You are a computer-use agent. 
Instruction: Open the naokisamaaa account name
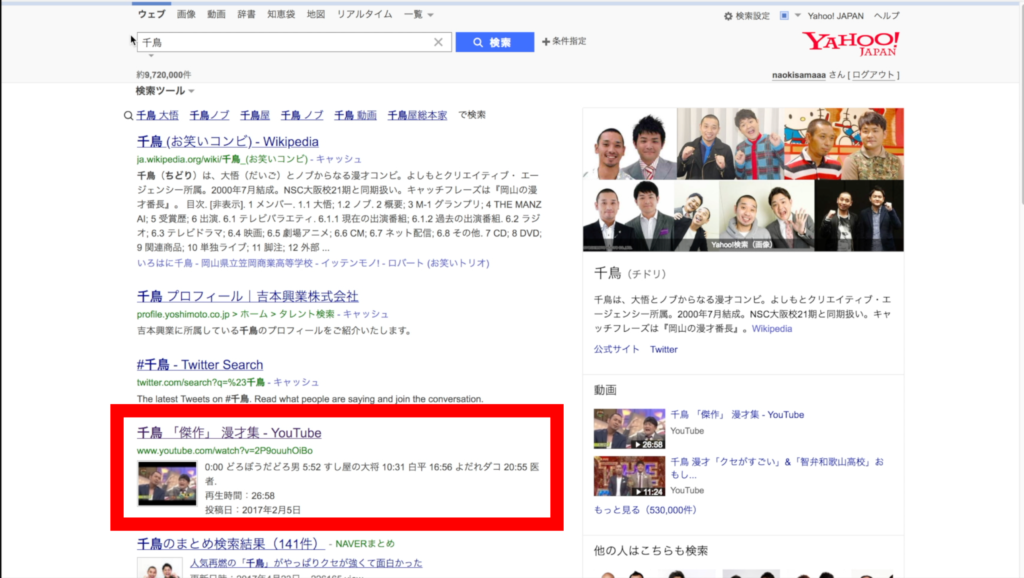pos(799,75)
